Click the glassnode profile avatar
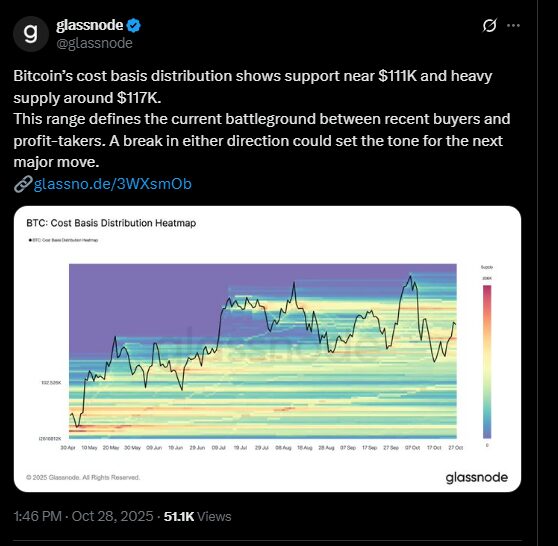The width and height of the screenshot is (558, 546). pos(31,34)
